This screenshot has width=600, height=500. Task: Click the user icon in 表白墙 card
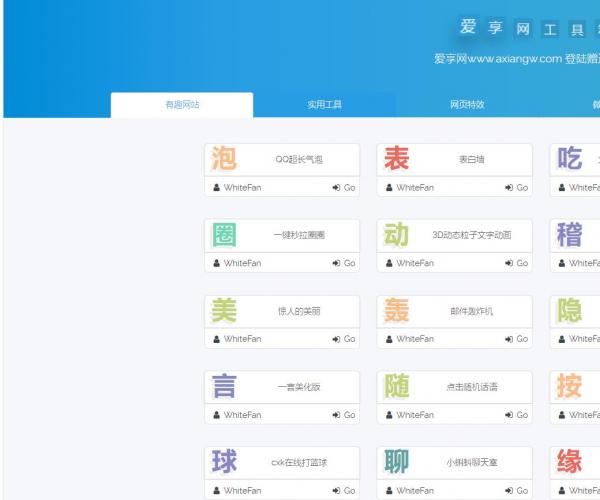[389, 187]
